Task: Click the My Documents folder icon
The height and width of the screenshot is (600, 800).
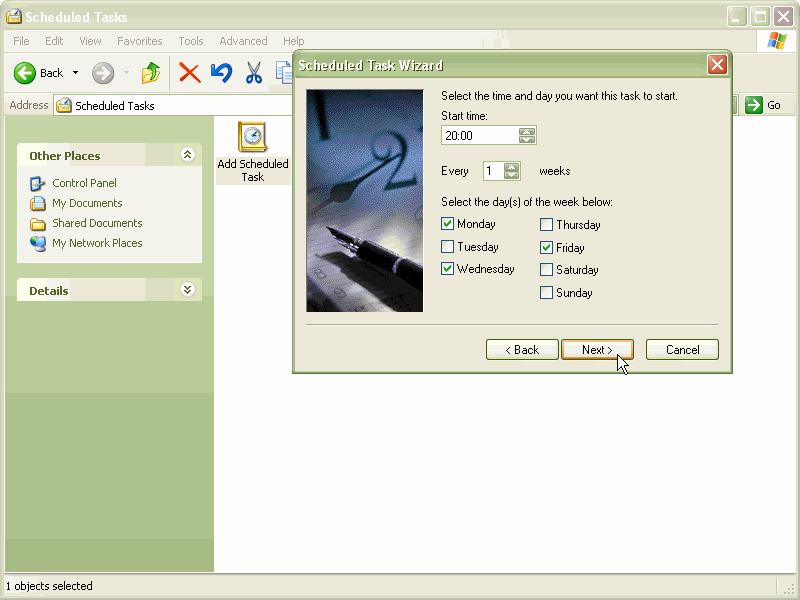Action: point(37,203)
